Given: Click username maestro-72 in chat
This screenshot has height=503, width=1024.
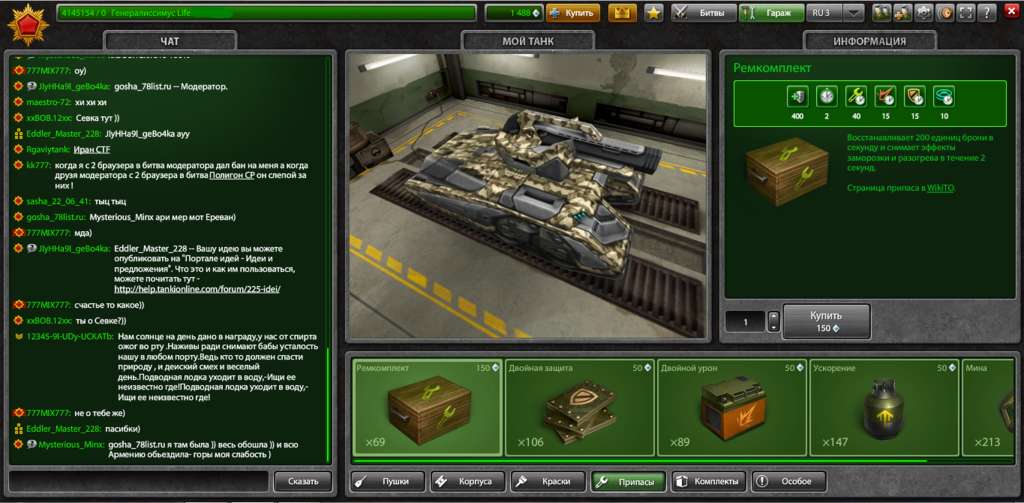Looking at the screenshot, I should tap(48, 102).
